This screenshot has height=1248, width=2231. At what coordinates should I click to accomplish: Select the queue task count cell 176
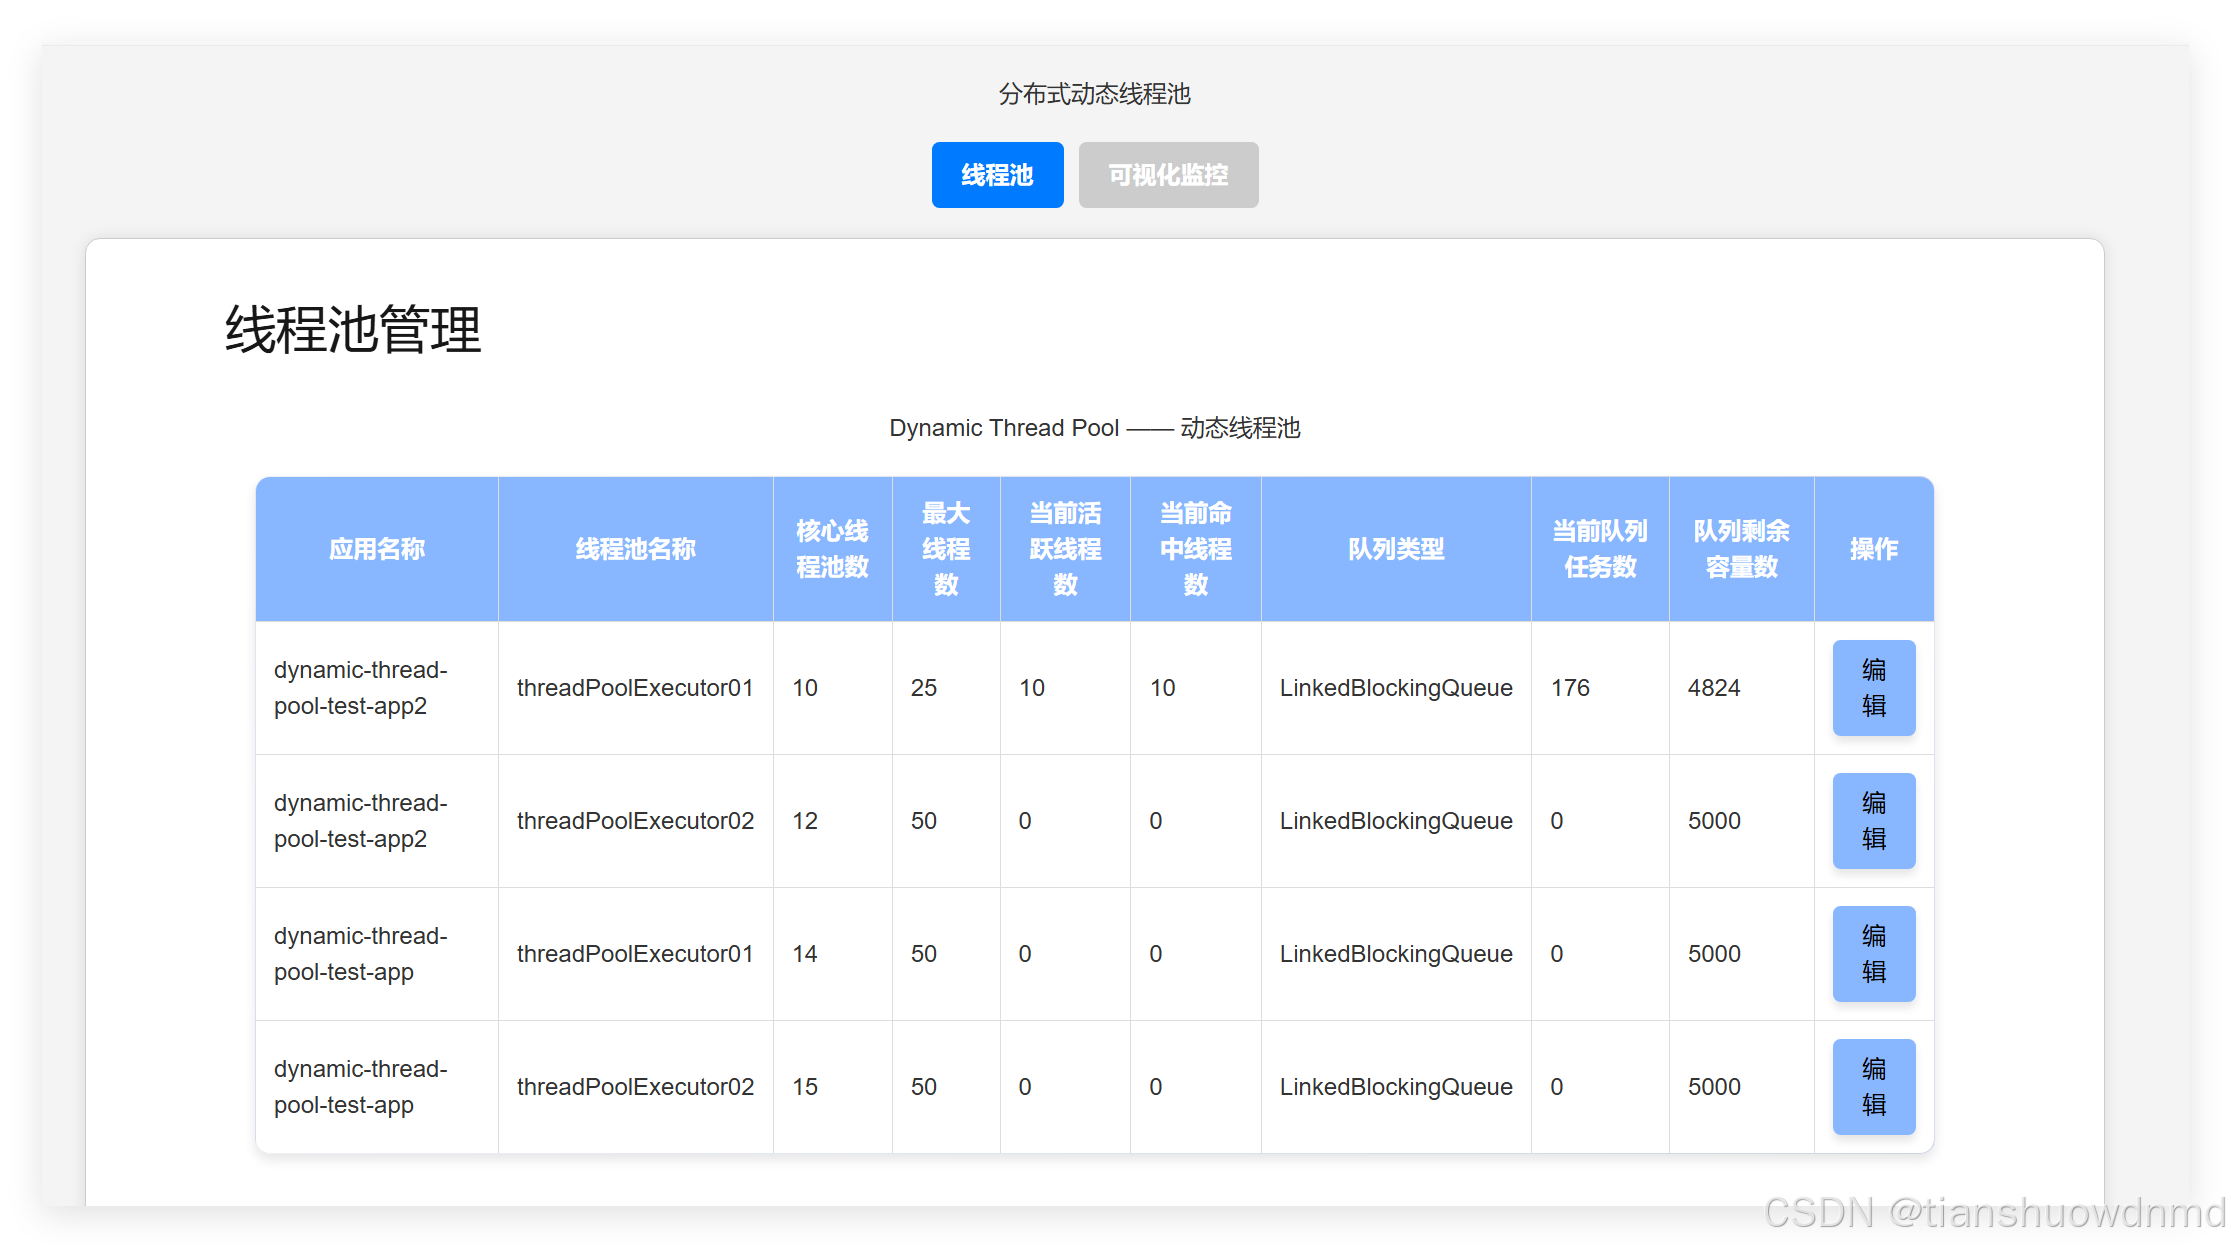coord(1570,688)
